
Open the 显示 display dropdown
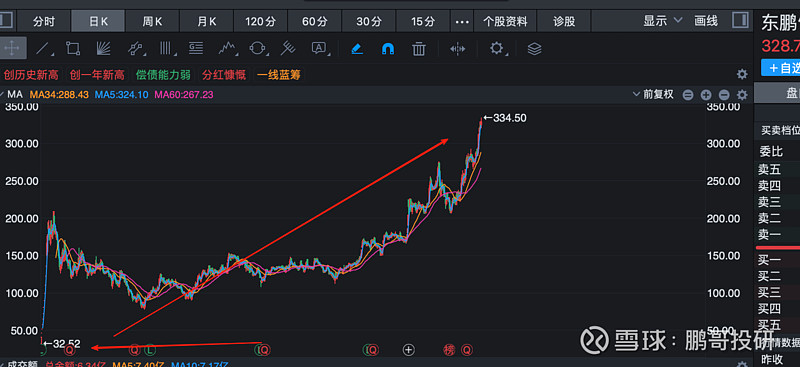[662, 21]
